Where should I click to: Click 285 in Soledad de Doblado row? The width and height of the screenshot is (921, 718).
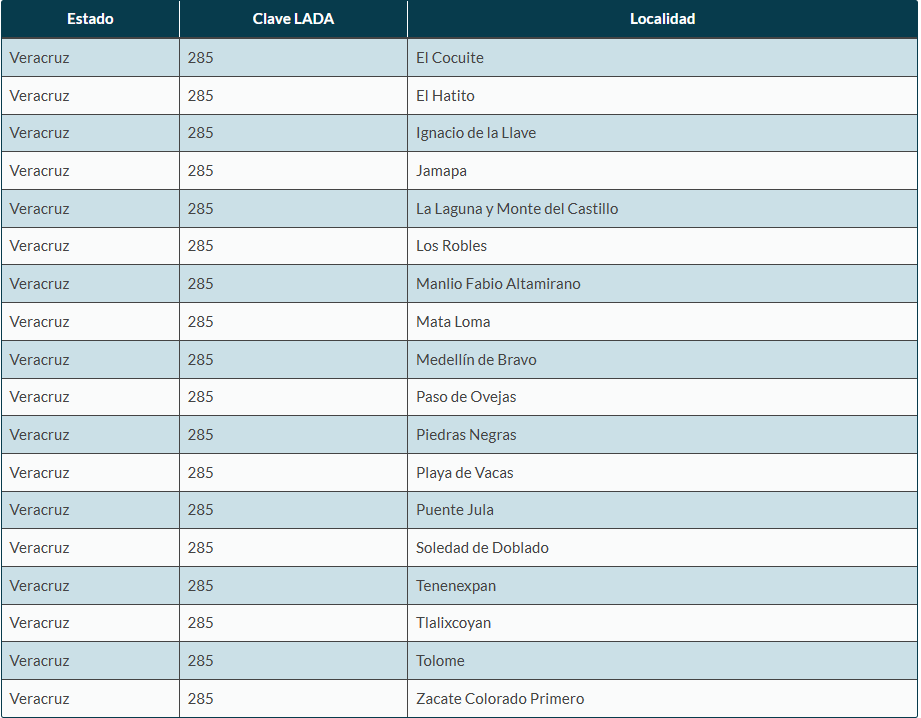click(x=293, y=548)
